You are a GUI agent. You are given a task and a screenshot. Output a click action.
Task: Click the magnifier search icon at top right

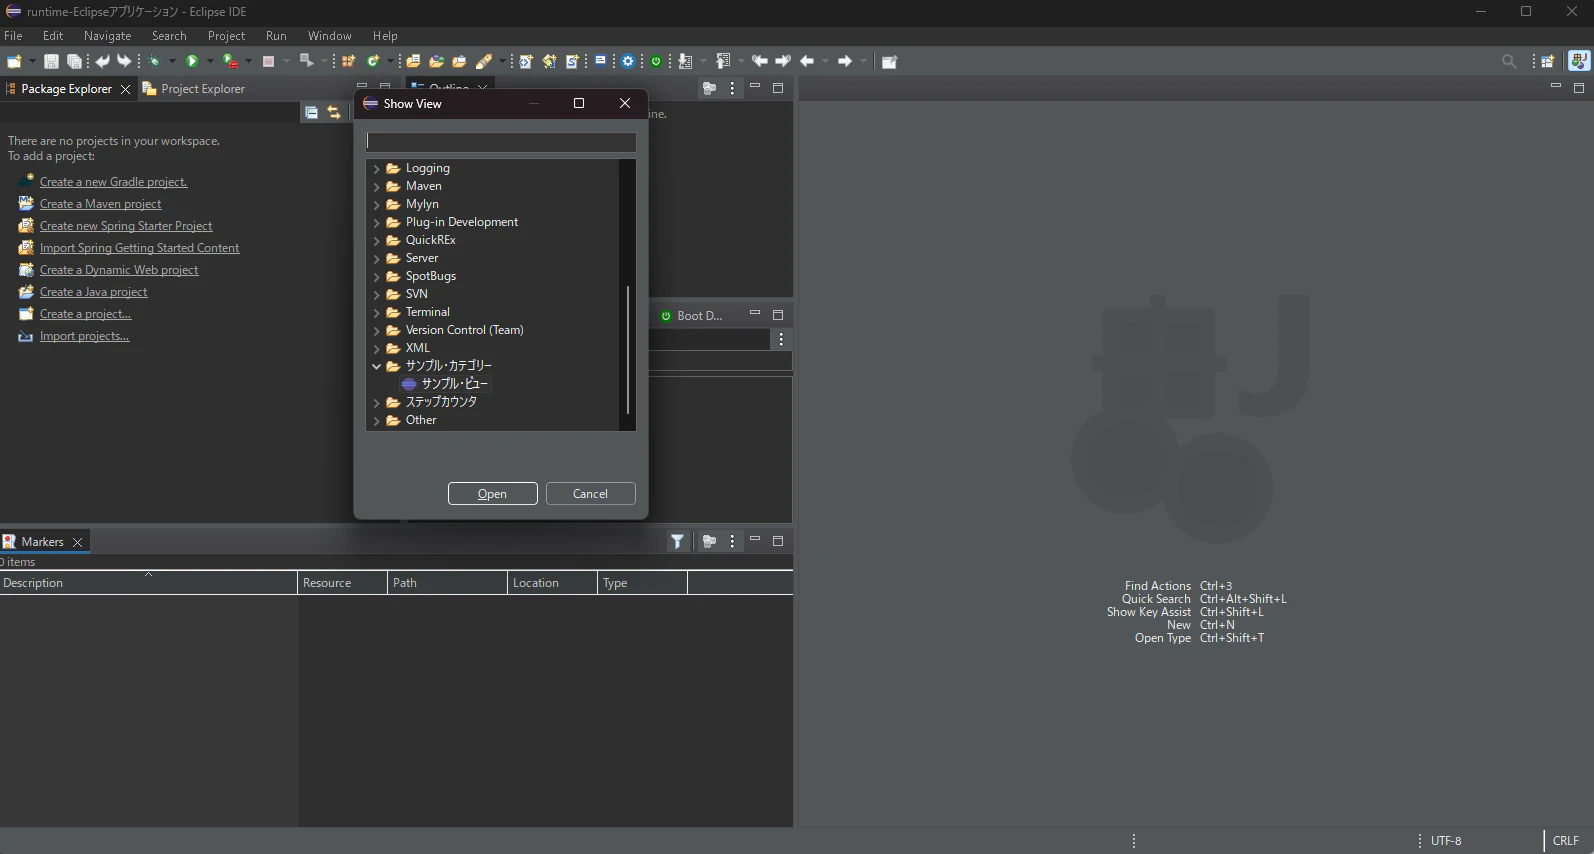pyautogui.click(x=1509, y=61)
